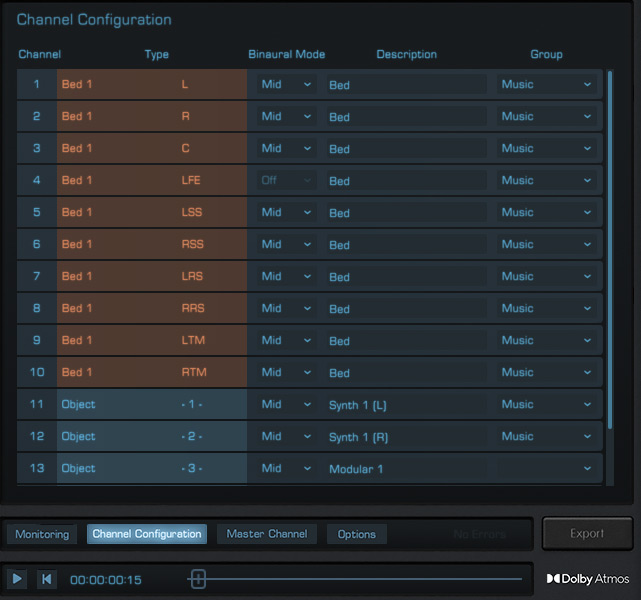Select the Bed 1 LFE channel row

click(150, 181)
